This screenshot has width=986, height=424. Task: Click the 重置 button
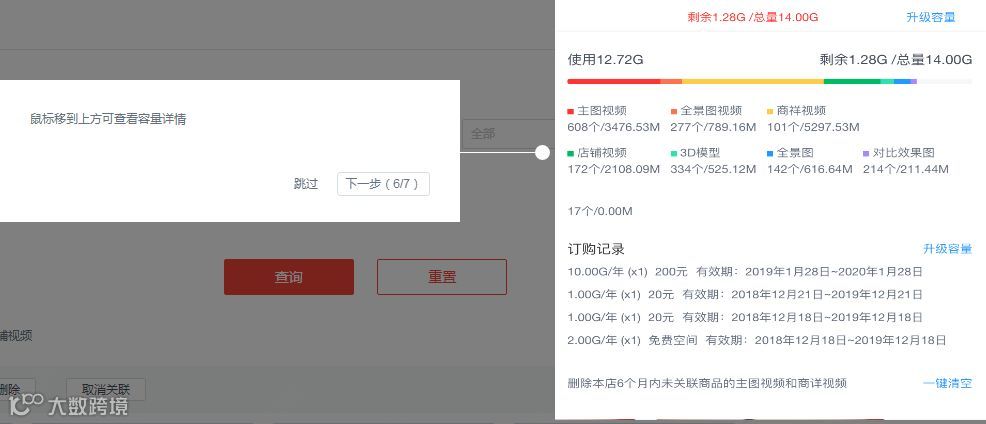point(442,277)
